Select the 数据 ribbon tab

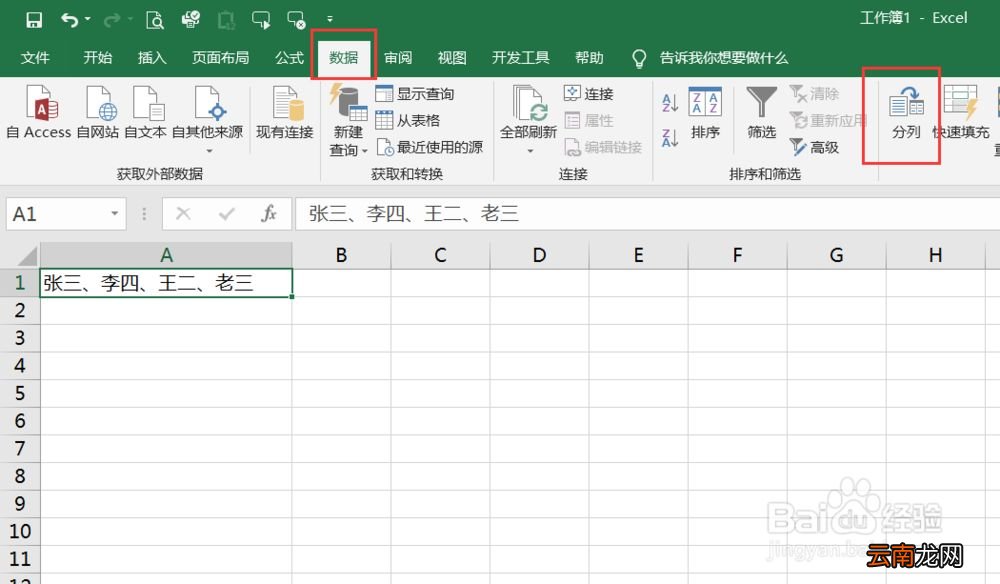click(344, 58)
